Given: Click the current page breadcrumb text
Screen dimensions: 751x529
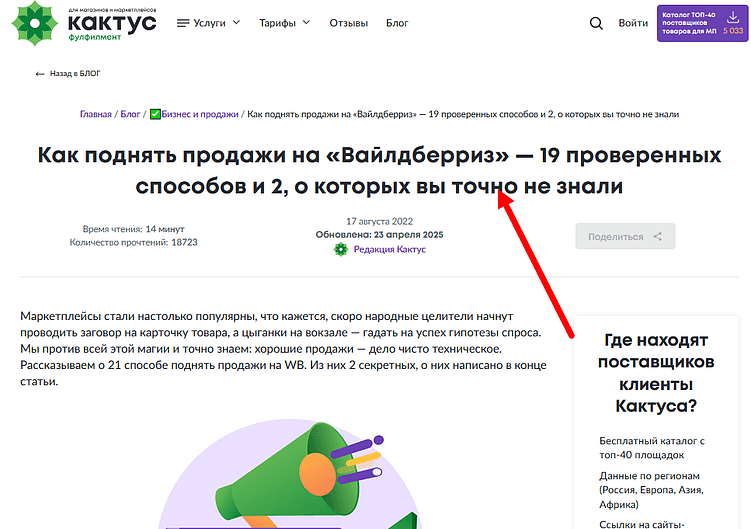Looking at the screenshot, I should click(x=463, y=114).
